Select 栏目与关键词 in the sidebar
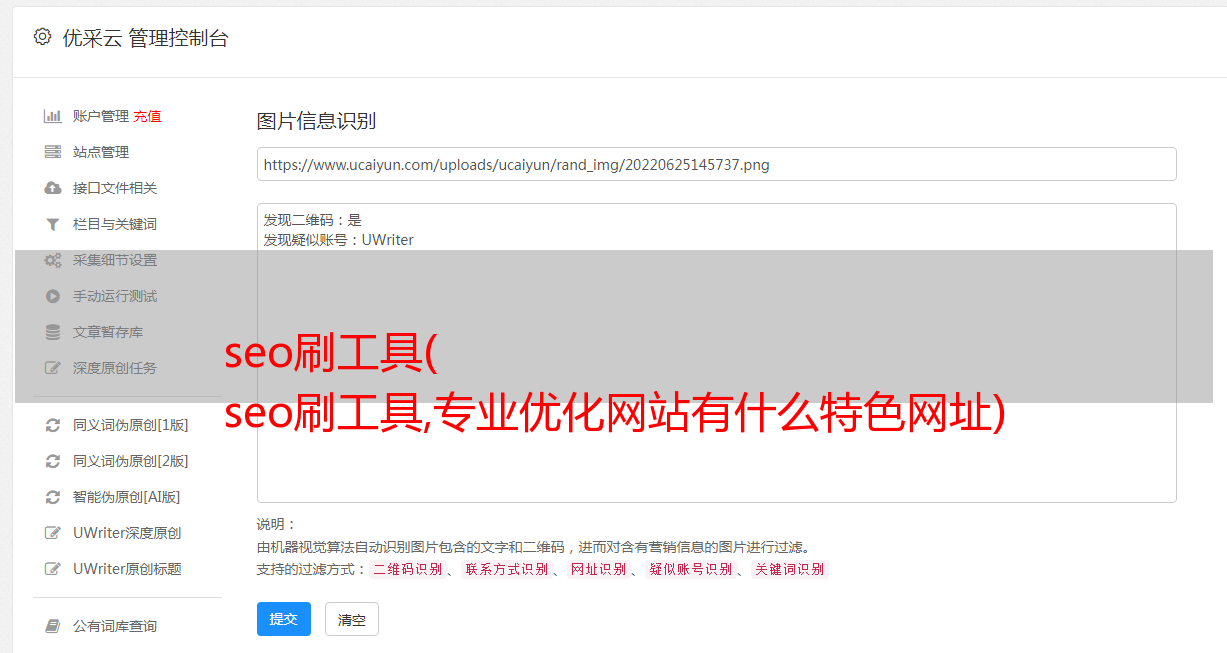The width and height of the screenshot is (1227, 653). point(115,224)
